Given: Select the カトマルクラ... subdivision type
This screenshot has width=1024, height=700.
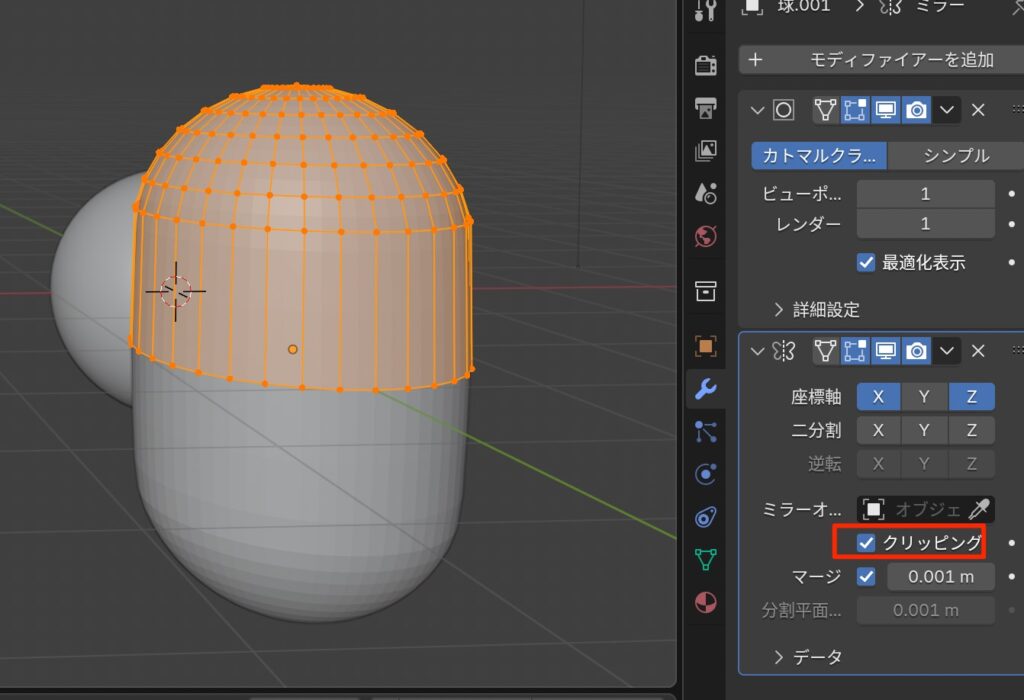Looking at the screenshot, I should point(819,156).
